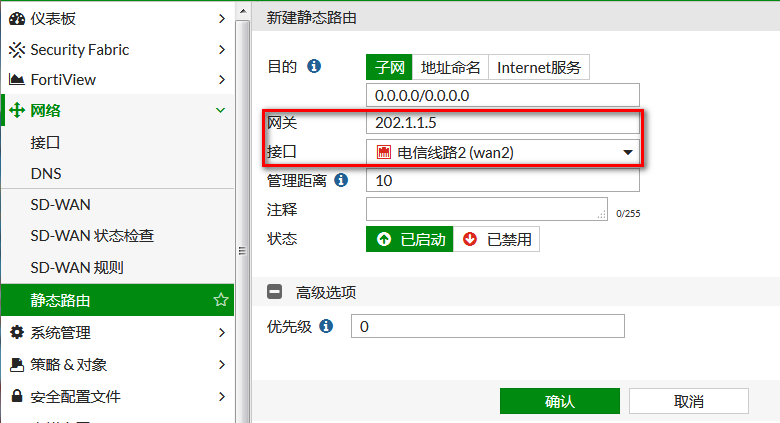Select 子网 as destination type

tap(389, 67)
